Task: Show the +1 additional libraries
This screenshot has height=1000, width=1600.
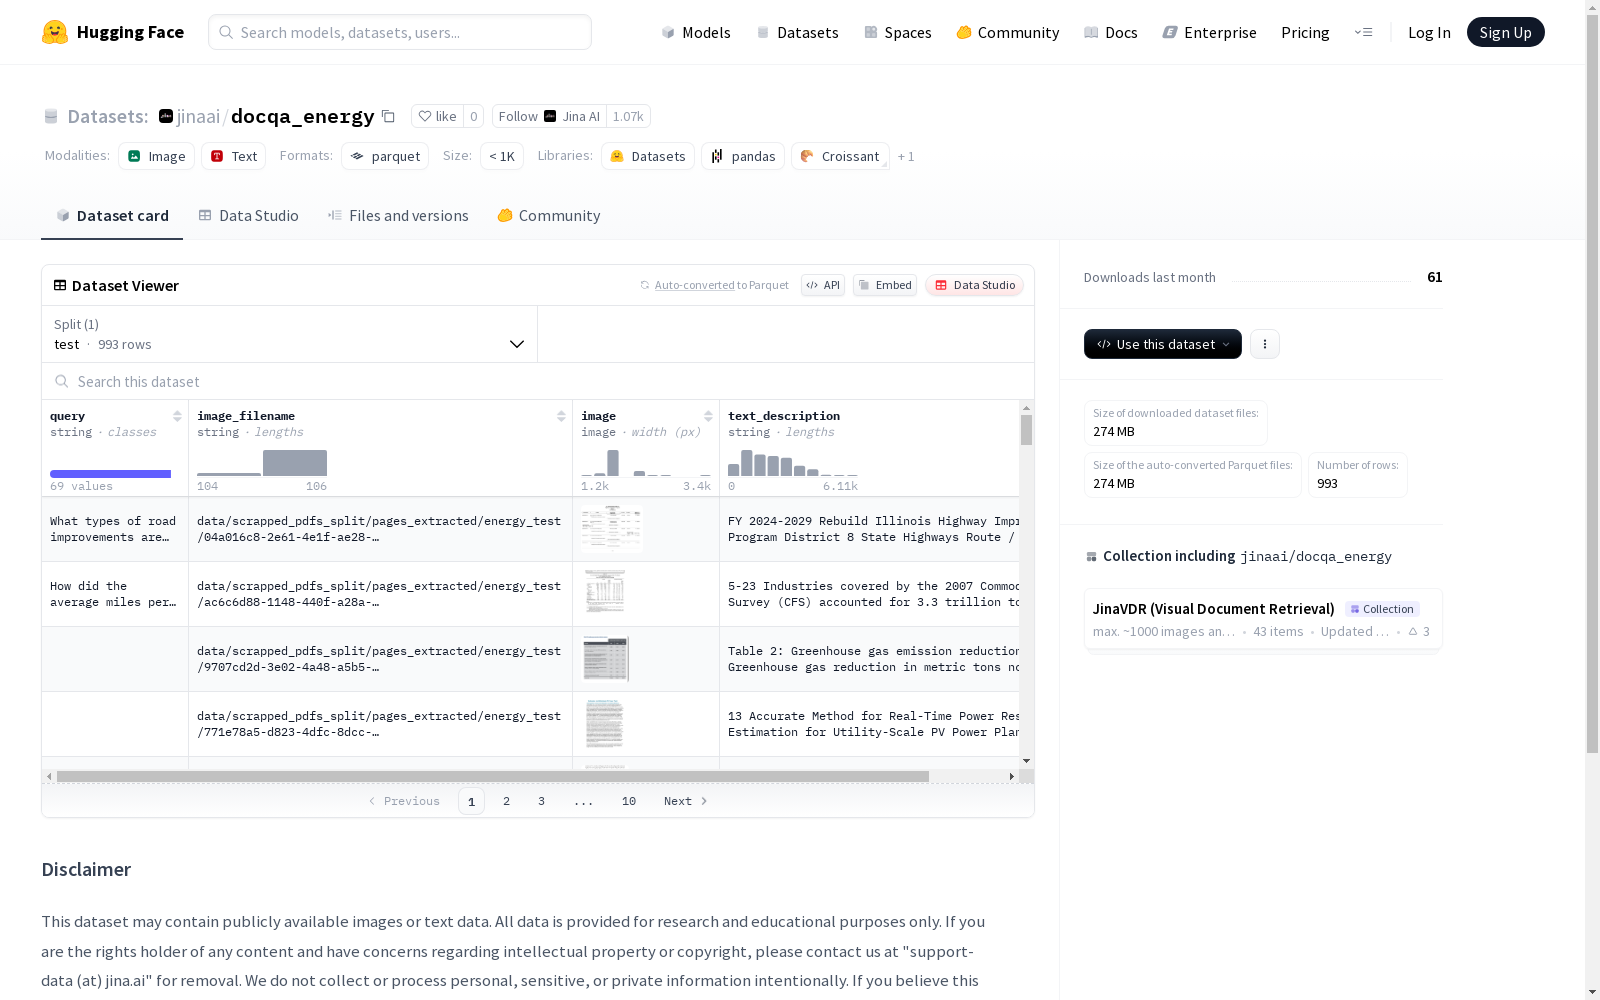Action: [x=906, y=156]
